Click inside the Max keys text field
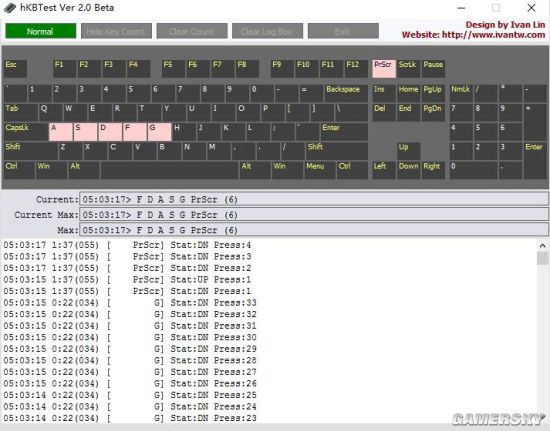Viewport: 550px width, 431px height. pos(314,230)
